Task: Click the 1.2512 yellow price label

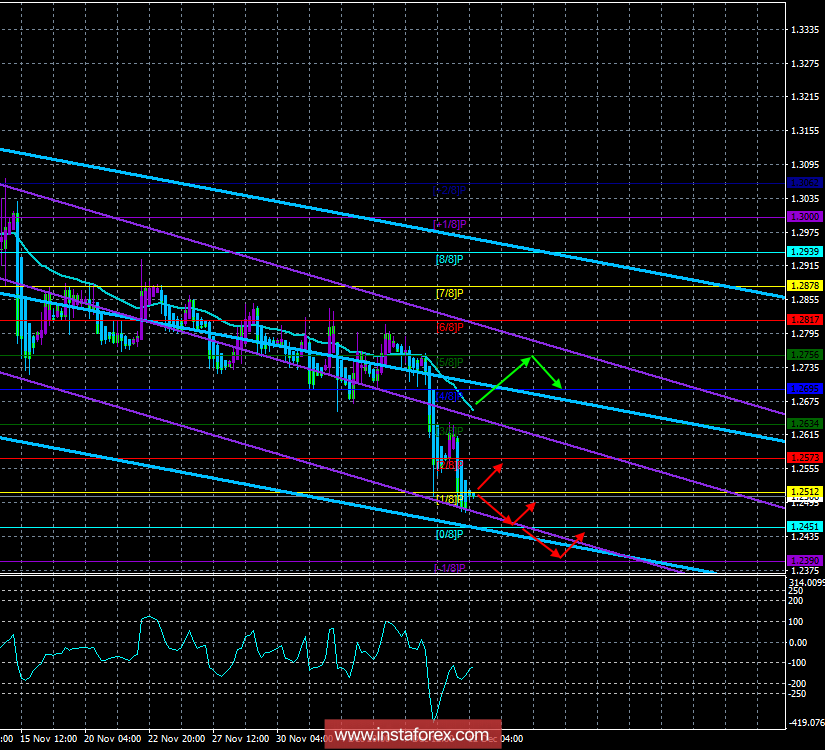Action: pyautogui.click(x=805, y=492)
